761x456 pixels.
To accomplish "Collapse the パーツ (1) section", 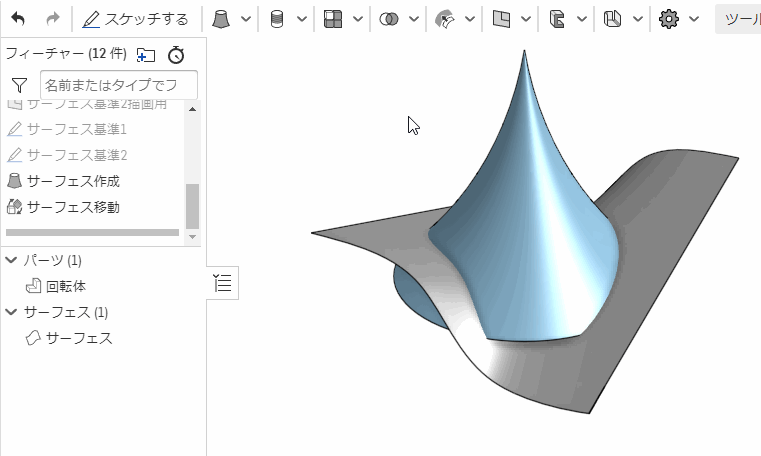I will pyautogui.click(x=11, y=260).
